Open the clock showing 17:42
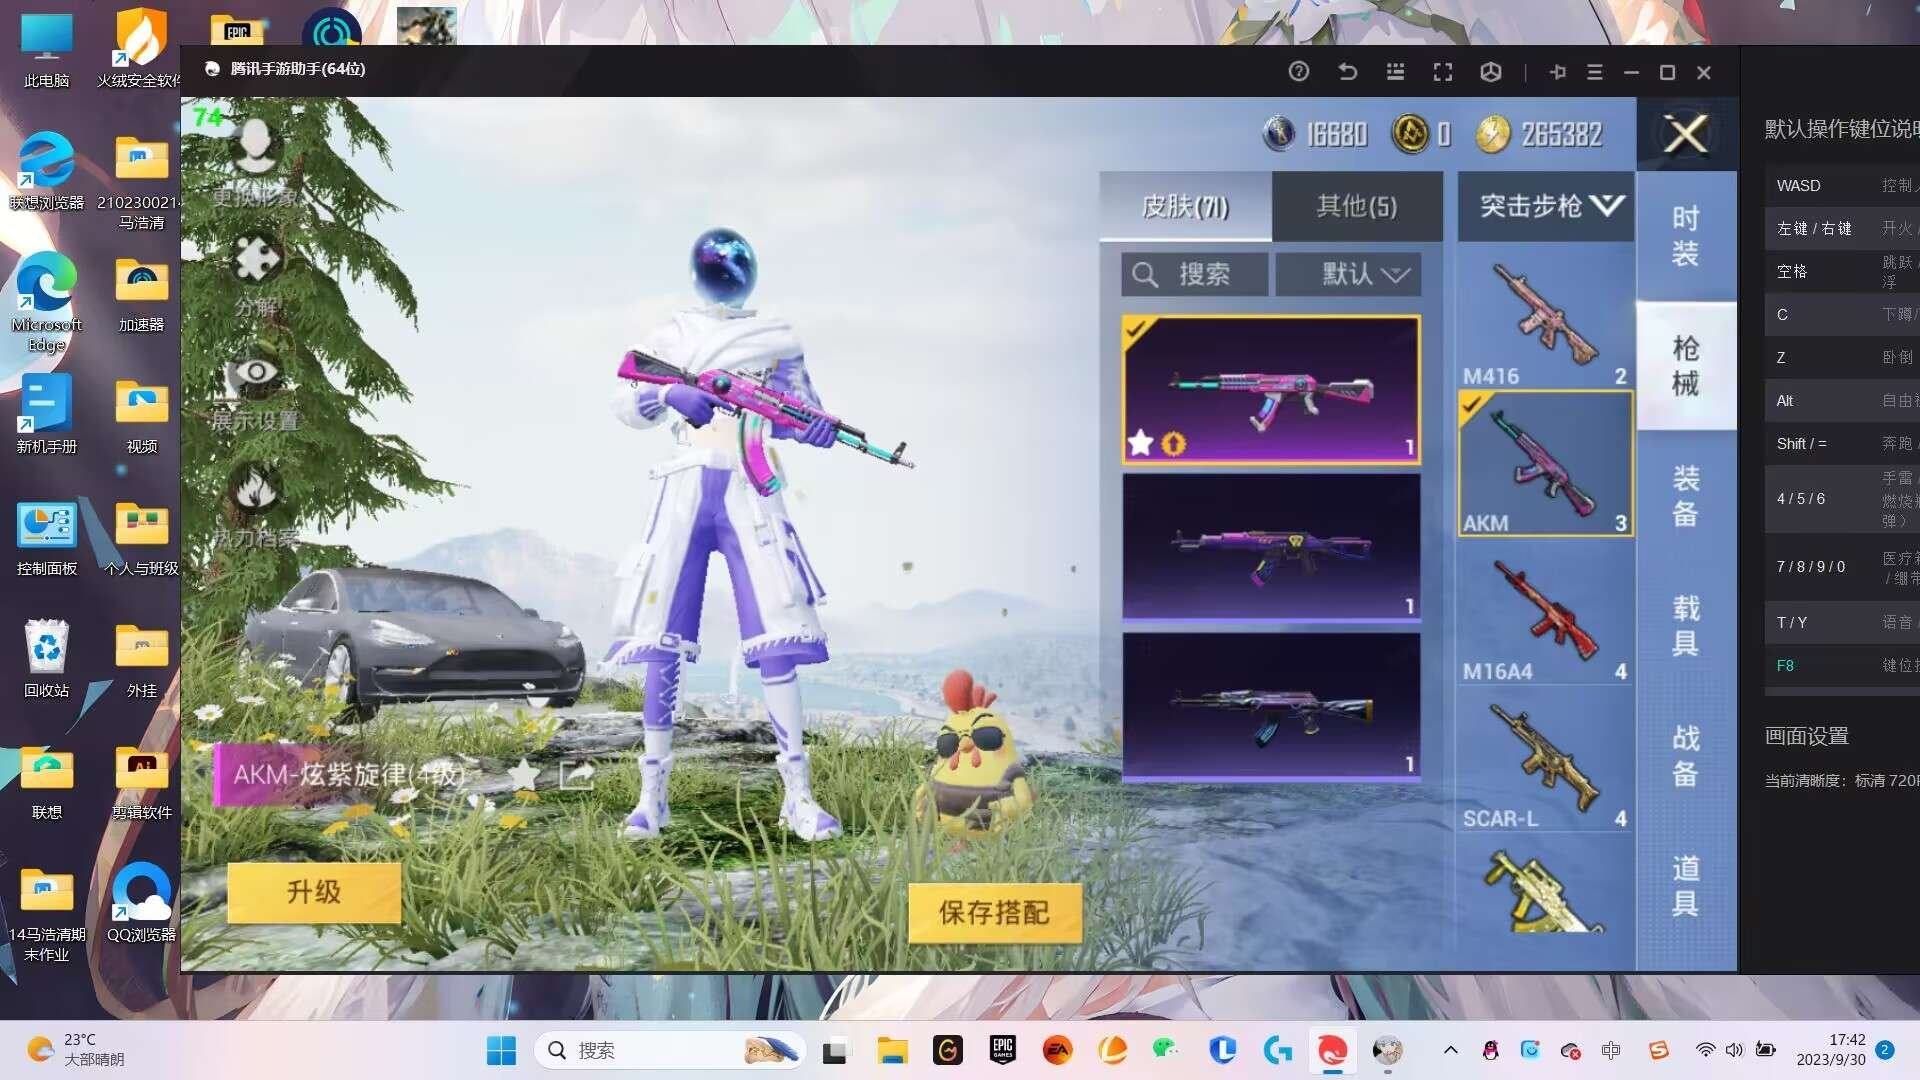 [x=1830, y=1050]
